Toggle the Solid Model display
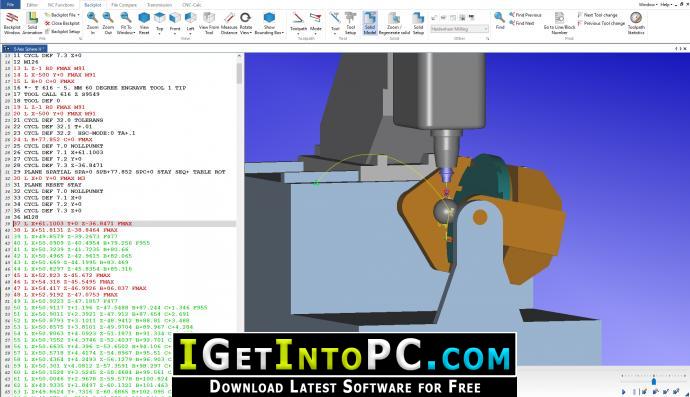 [x=370, y=23]
